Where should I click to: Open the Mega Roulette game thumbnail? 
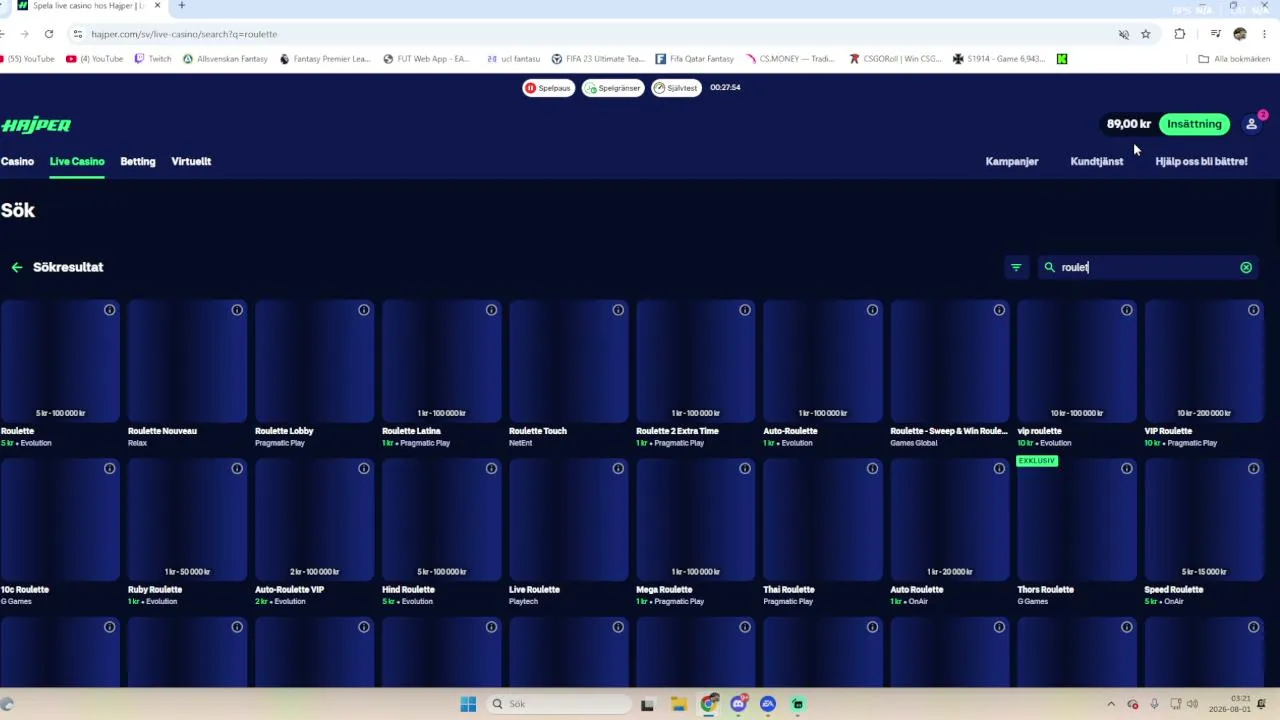pyautogui.click(x=695, y=520)
